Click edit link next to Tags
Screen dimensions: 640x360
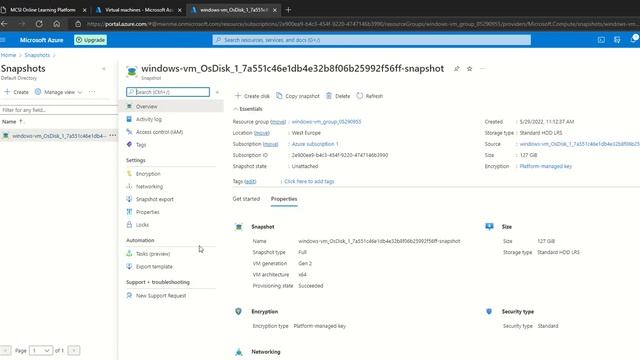pos(250,181)
